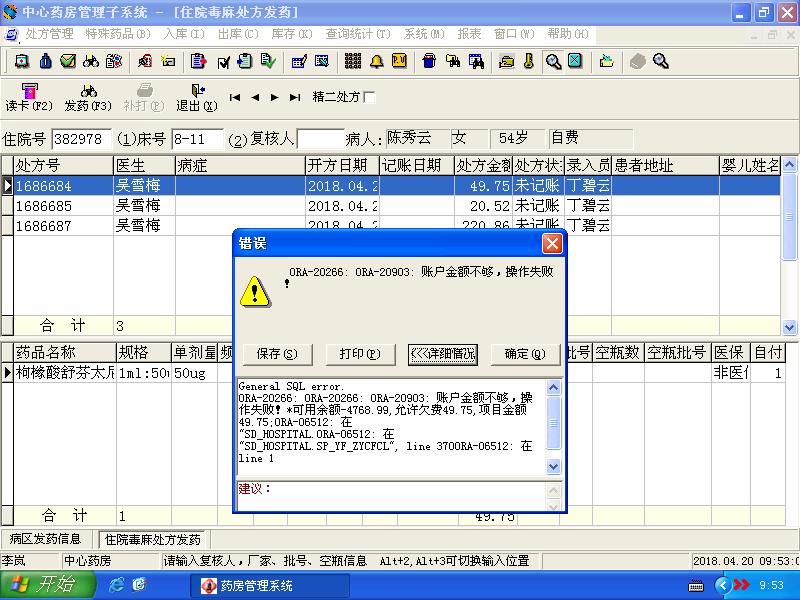Click the first-aid kit toolbar icon
The height and width of the screenshot is (600, 800).
click(21, 61)
